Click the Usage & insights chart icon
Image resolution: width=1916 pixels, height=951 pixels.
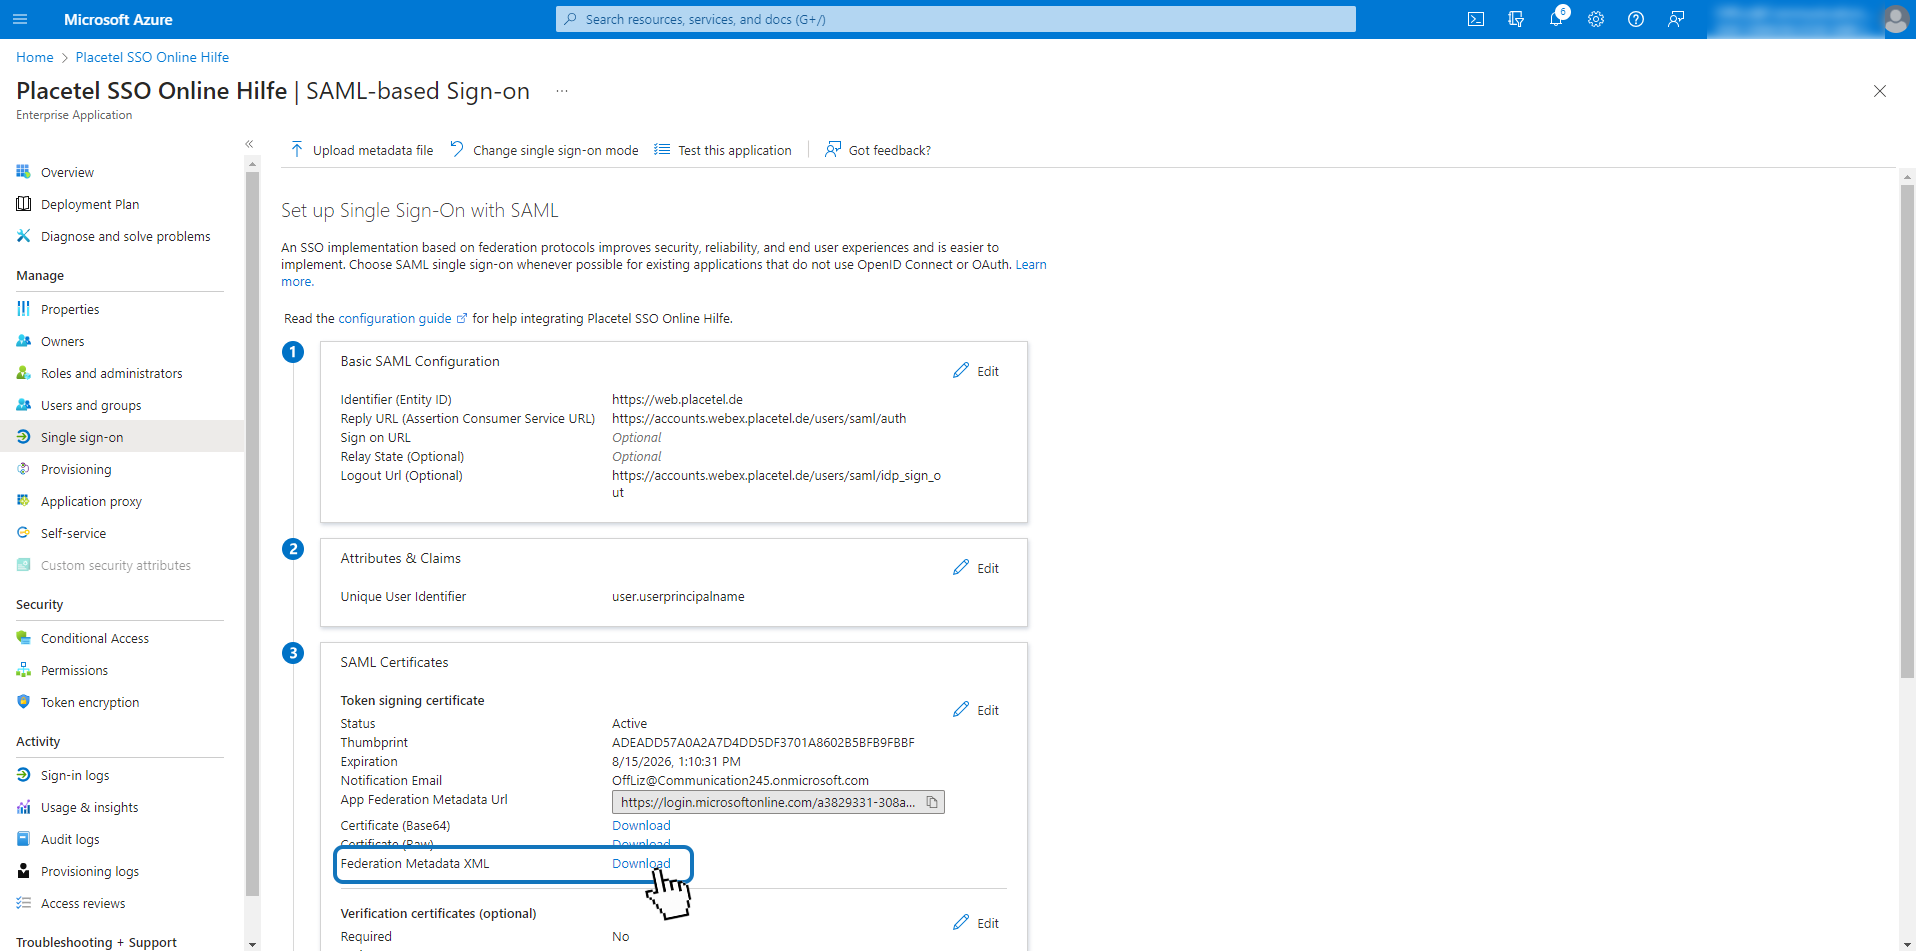[x=23, y=806]
